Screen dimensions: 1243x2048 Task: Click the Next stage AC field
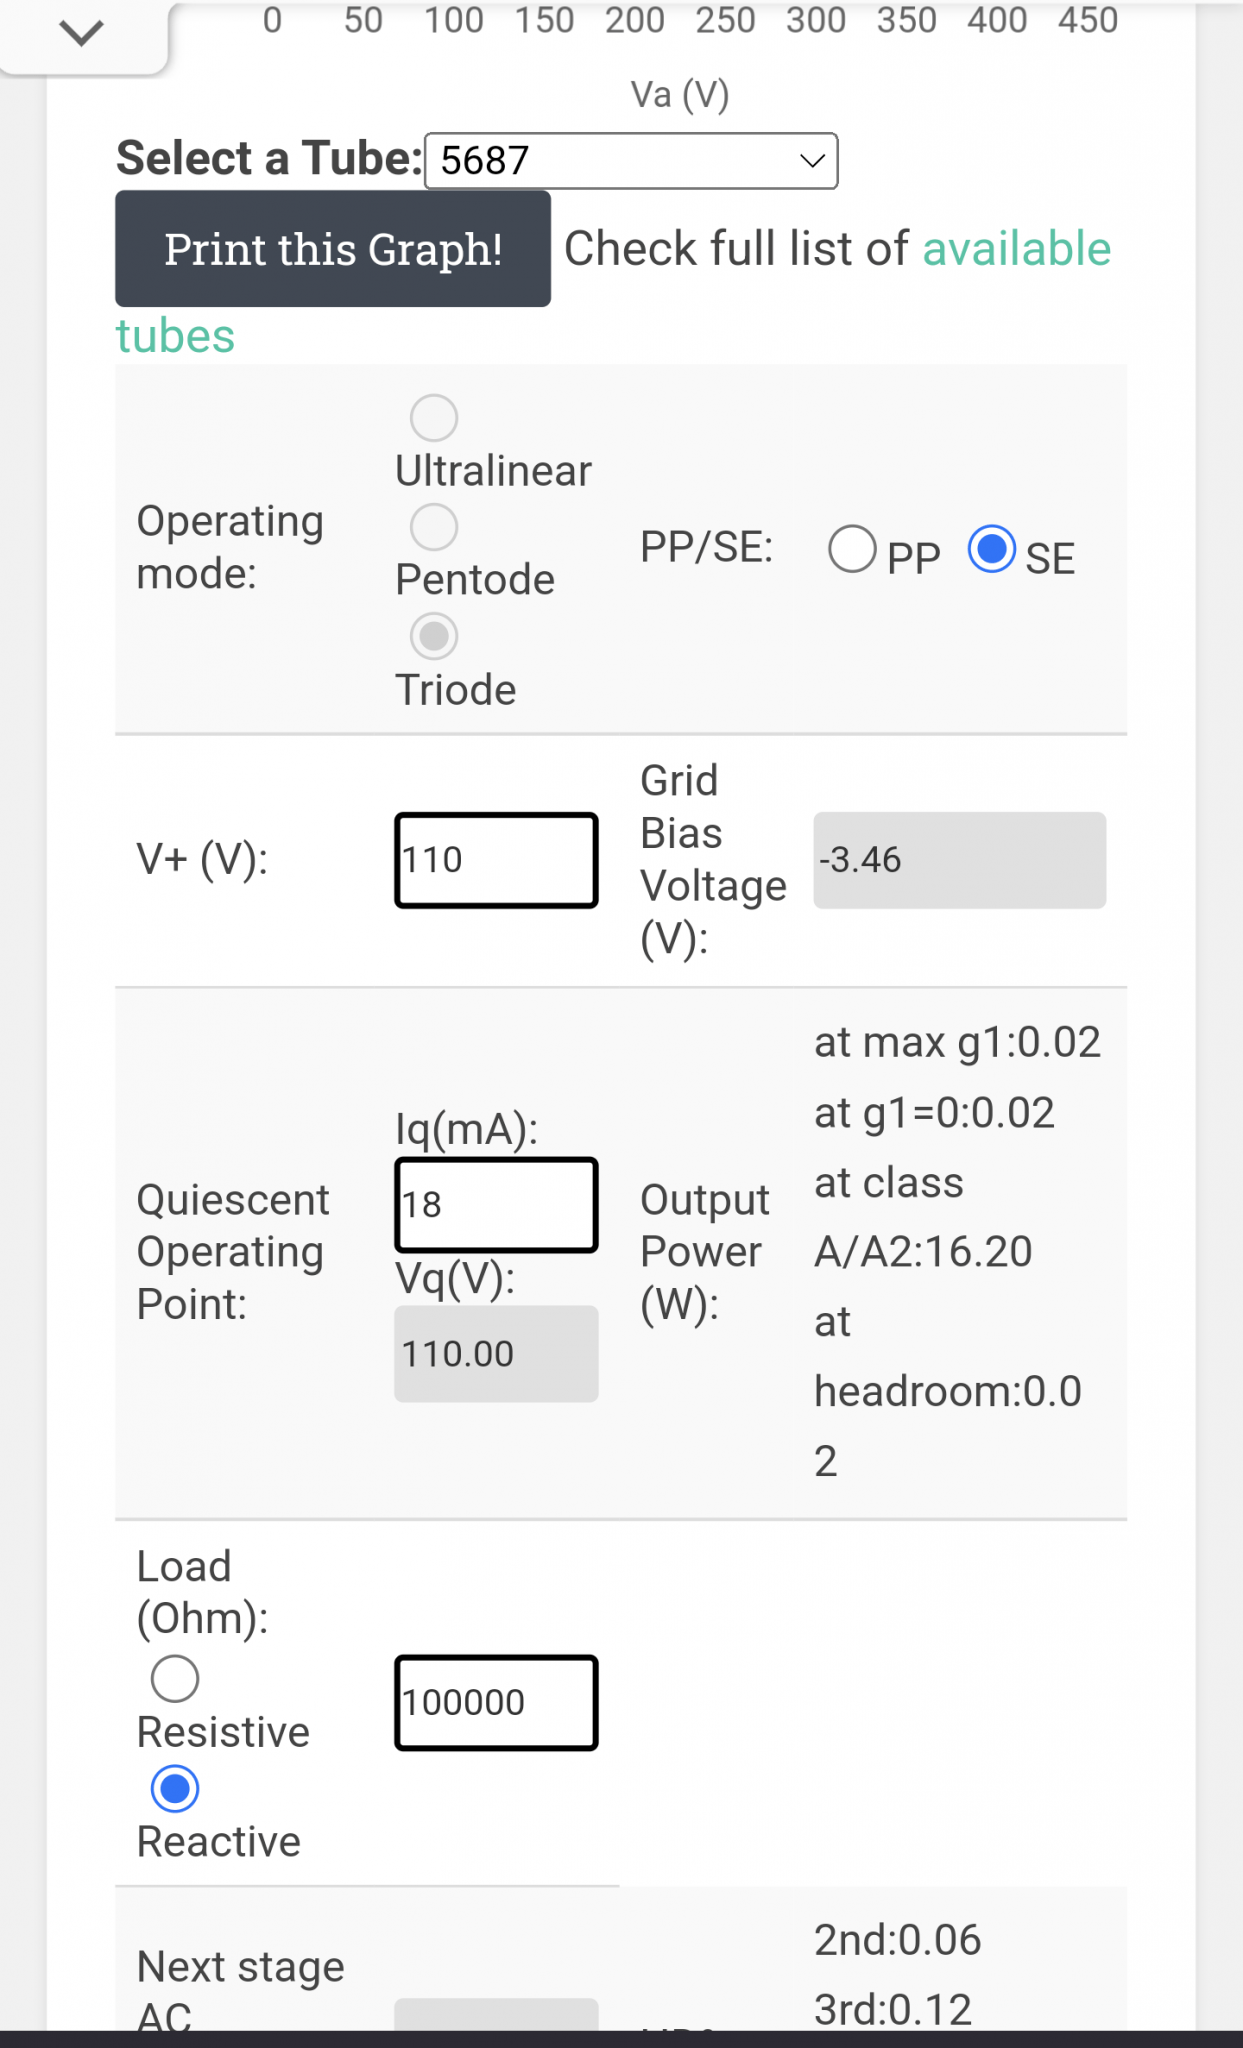(496, 2014)
